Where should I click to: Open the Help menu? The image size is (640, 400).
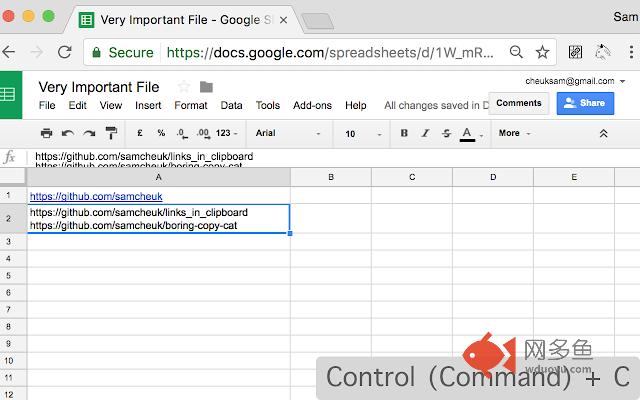tap(356, 105)
